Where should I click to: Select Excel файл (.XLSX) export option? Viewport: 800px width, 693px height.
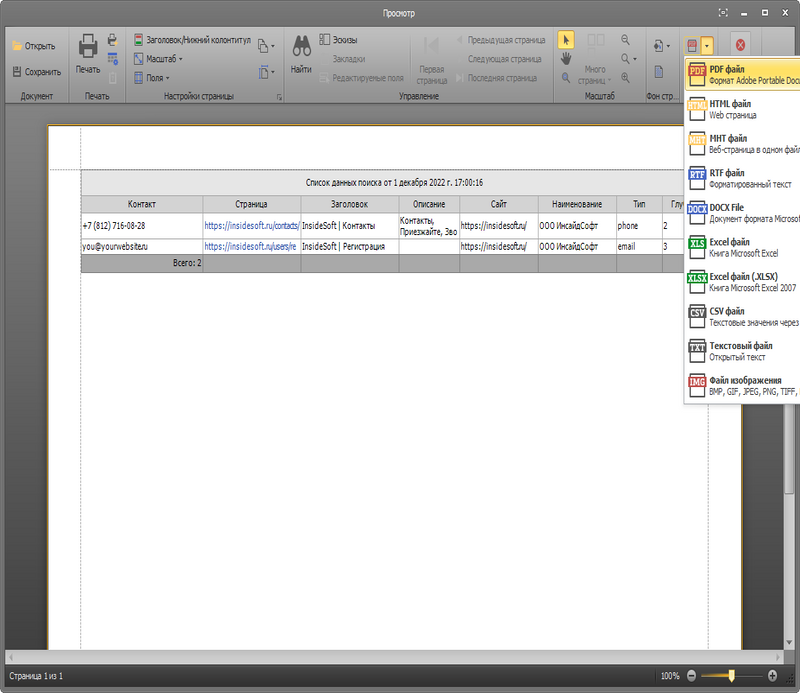pos(743,282)
